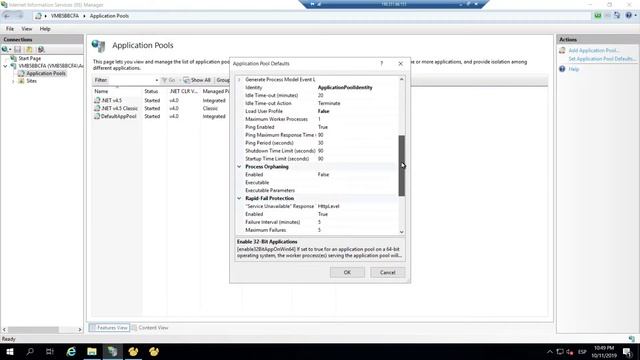Show hidden system tray icons
This screenshot has width=640, height=360.
(x=550, y=351)
